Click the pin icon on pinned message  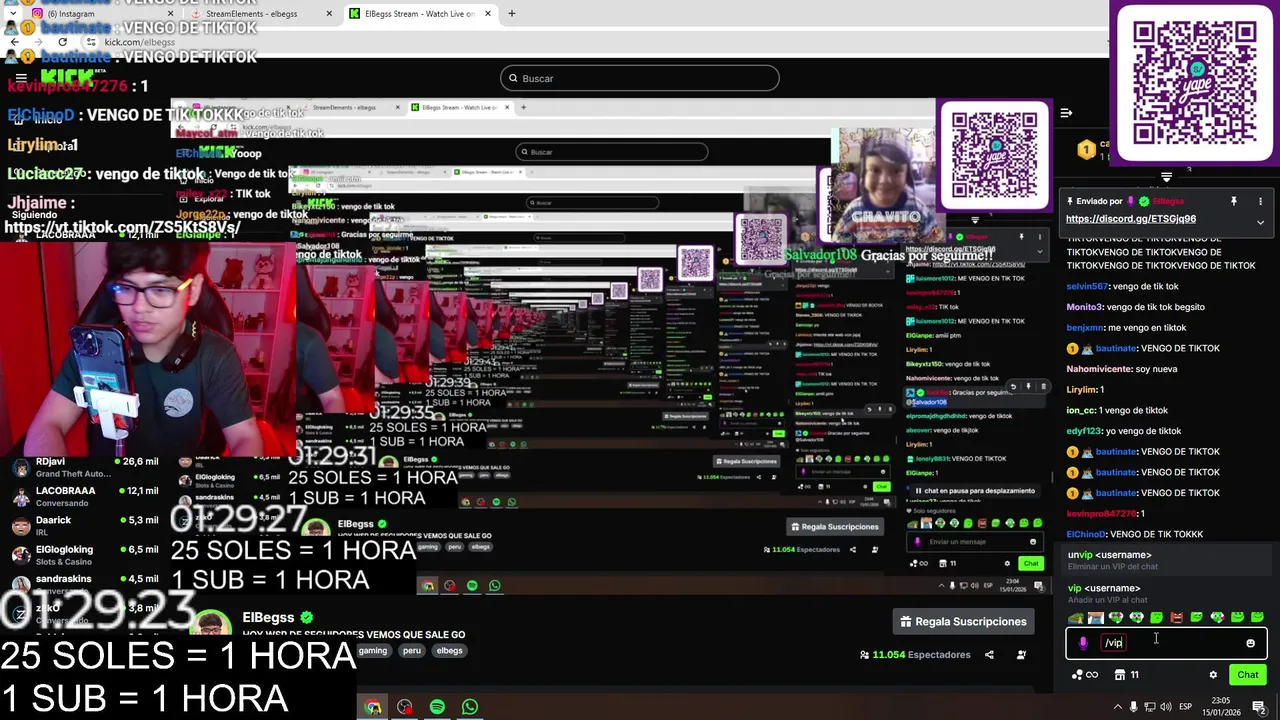[1233, 201]
